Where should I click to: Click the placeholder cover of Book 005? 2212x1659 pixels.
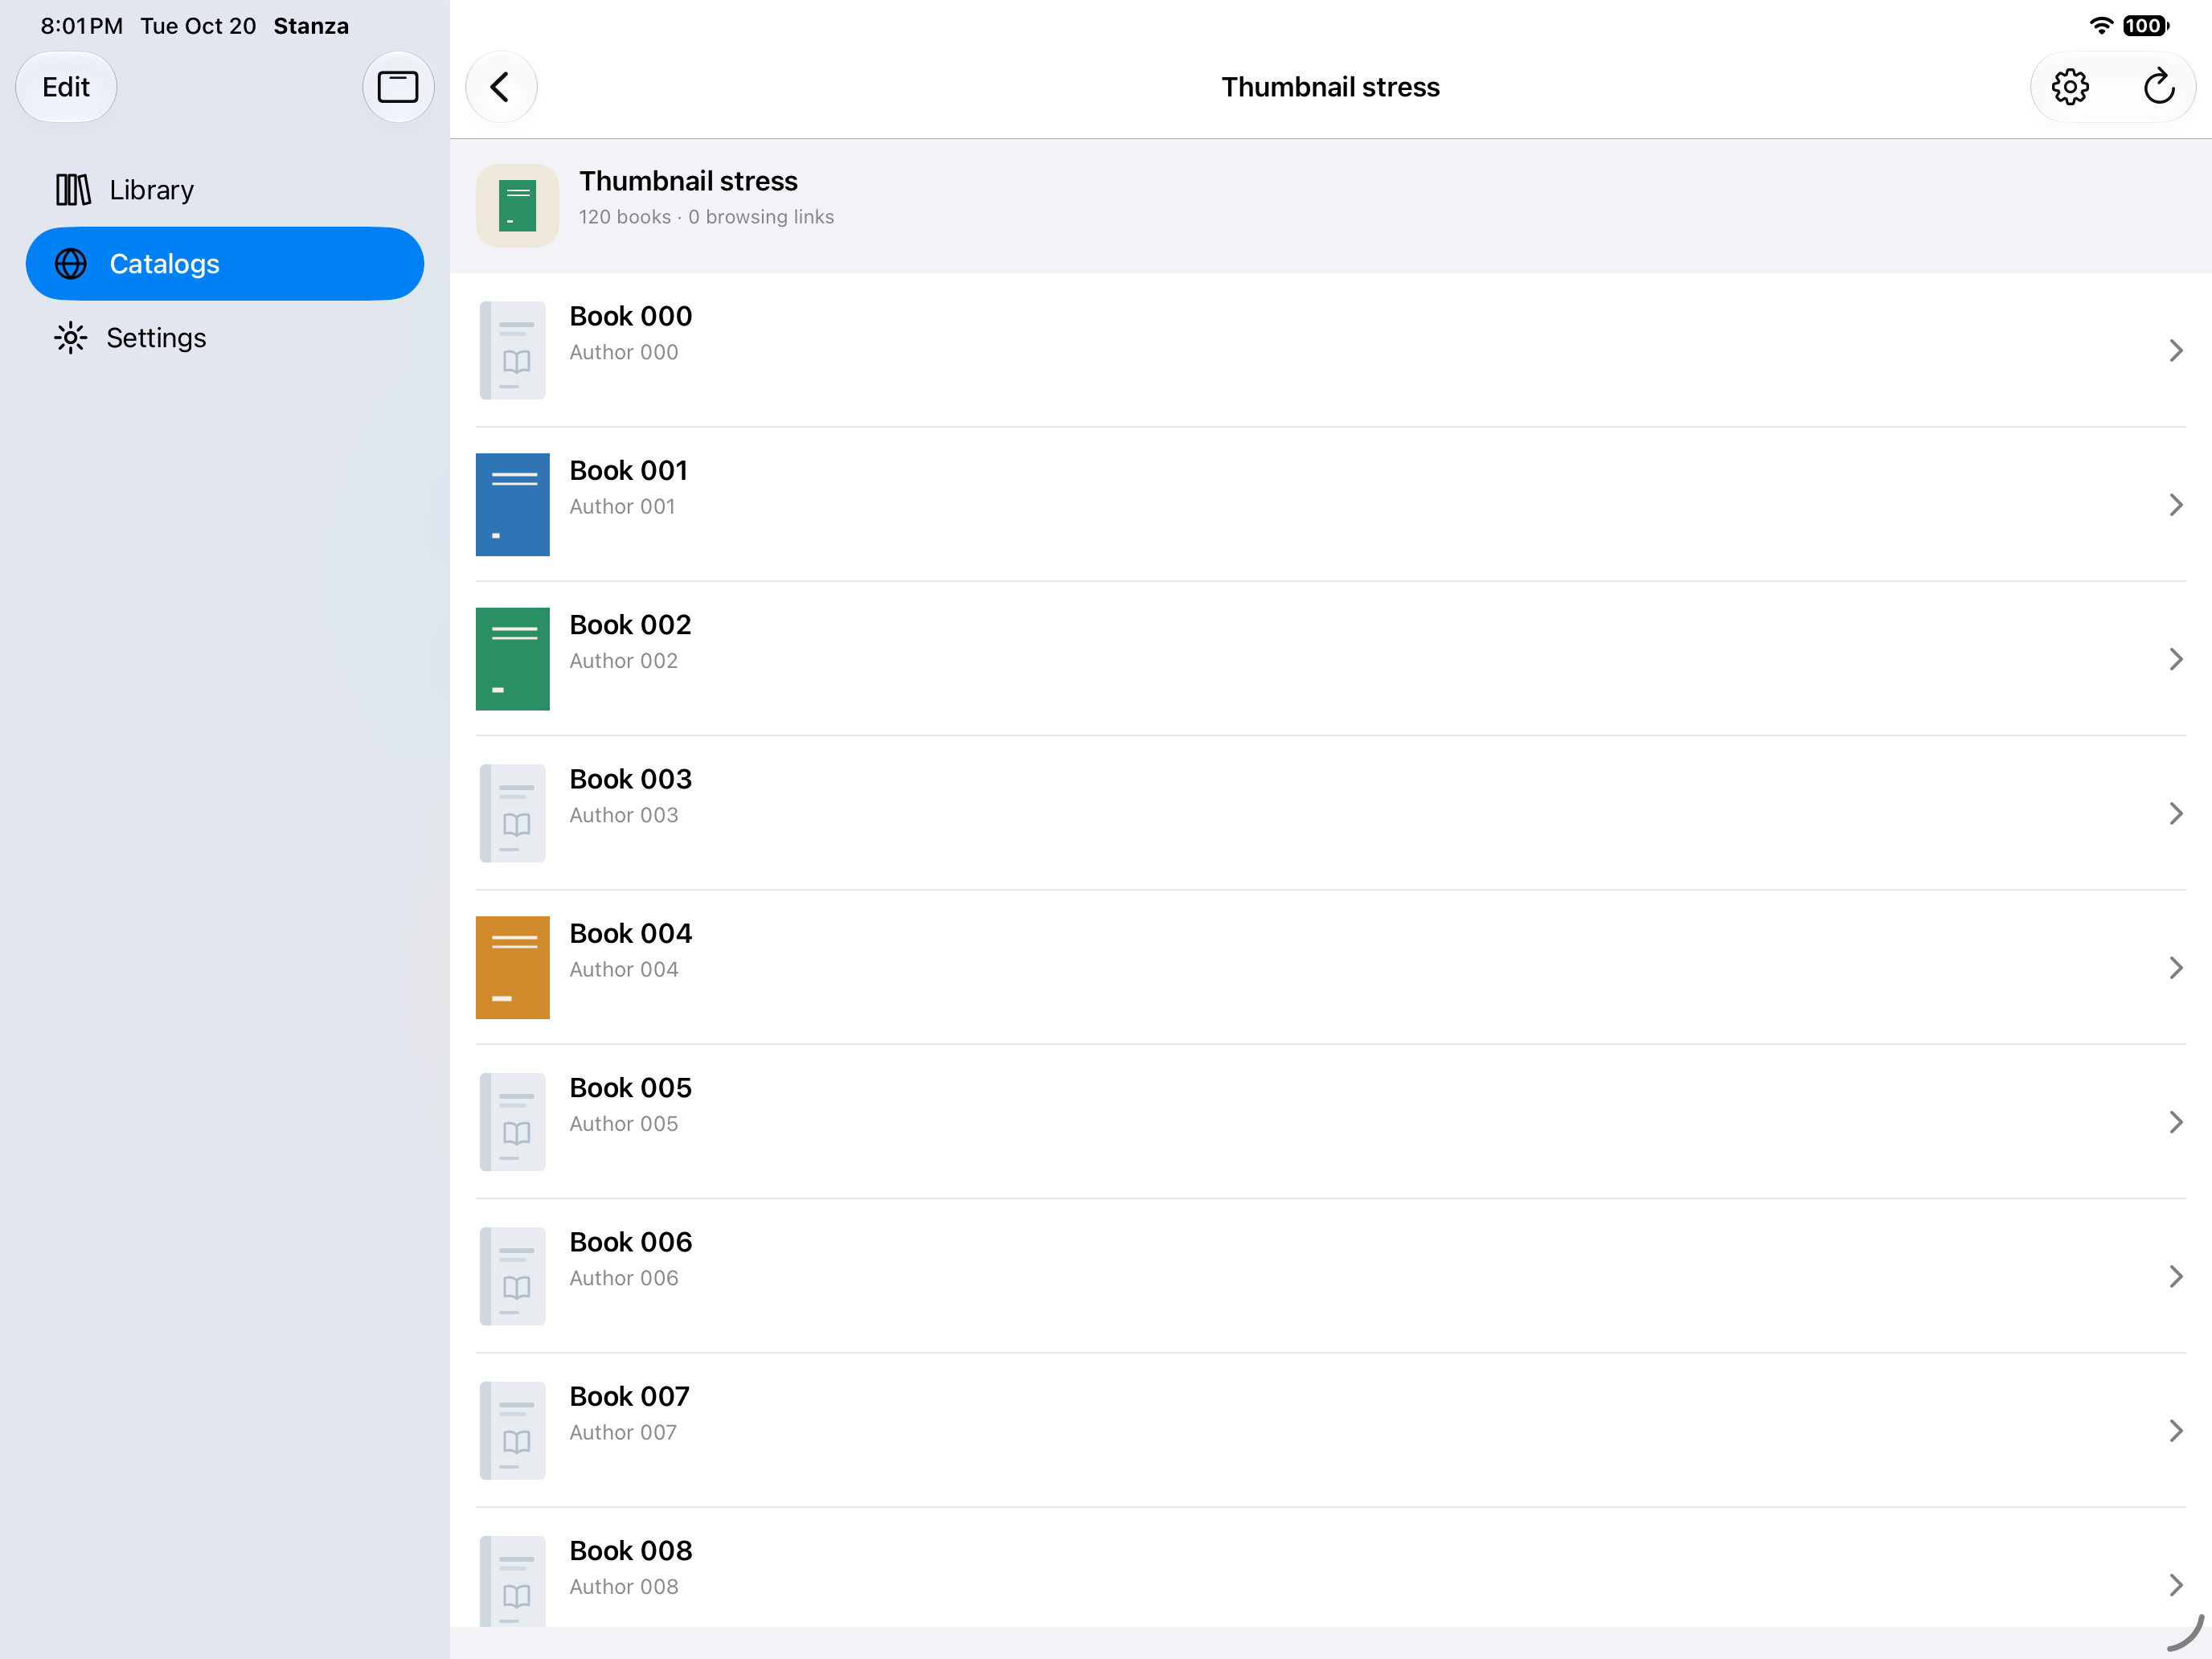click(513, 1122)
